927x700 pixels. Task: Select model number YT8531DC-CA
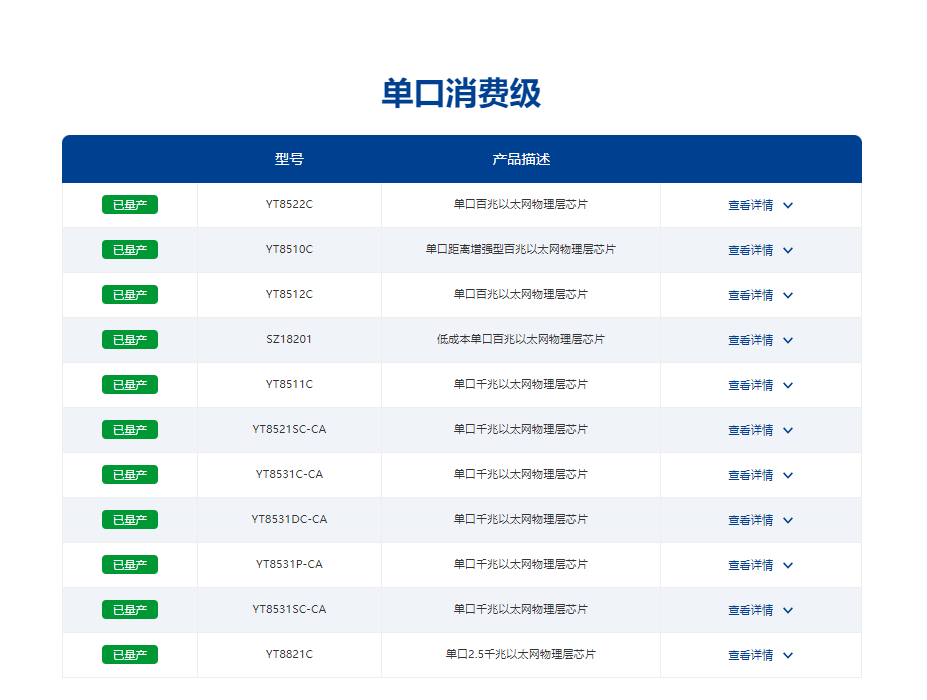[x=289, y=518]
